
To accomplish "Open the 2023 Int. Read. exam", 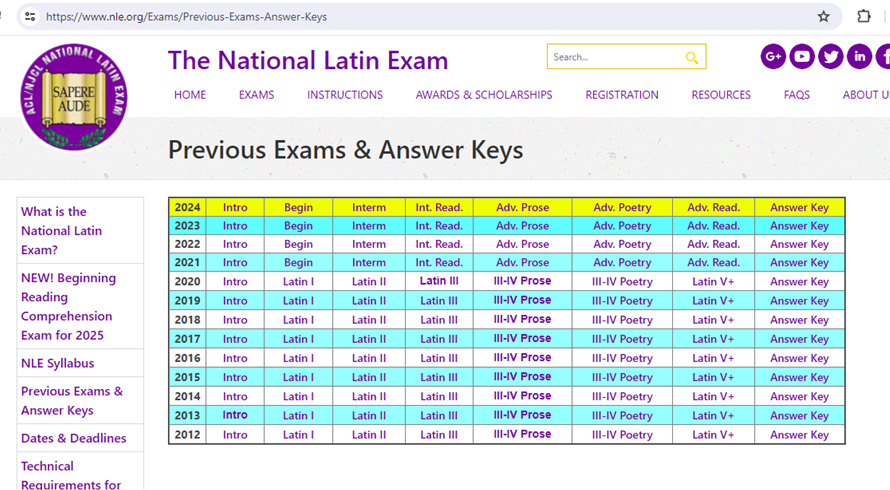I will [439, 225].
